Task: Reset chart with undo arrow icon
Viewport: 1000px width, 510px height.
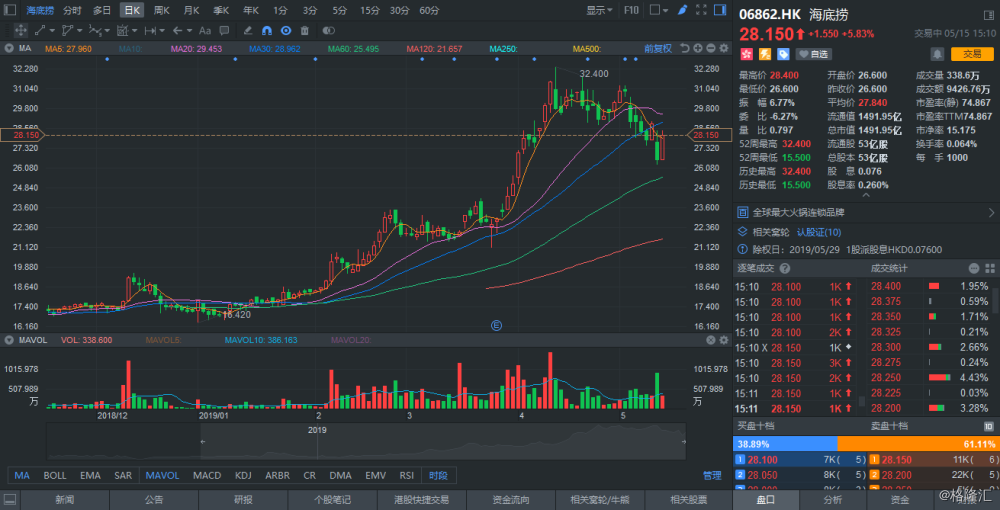Action: (x=685, y=48)
